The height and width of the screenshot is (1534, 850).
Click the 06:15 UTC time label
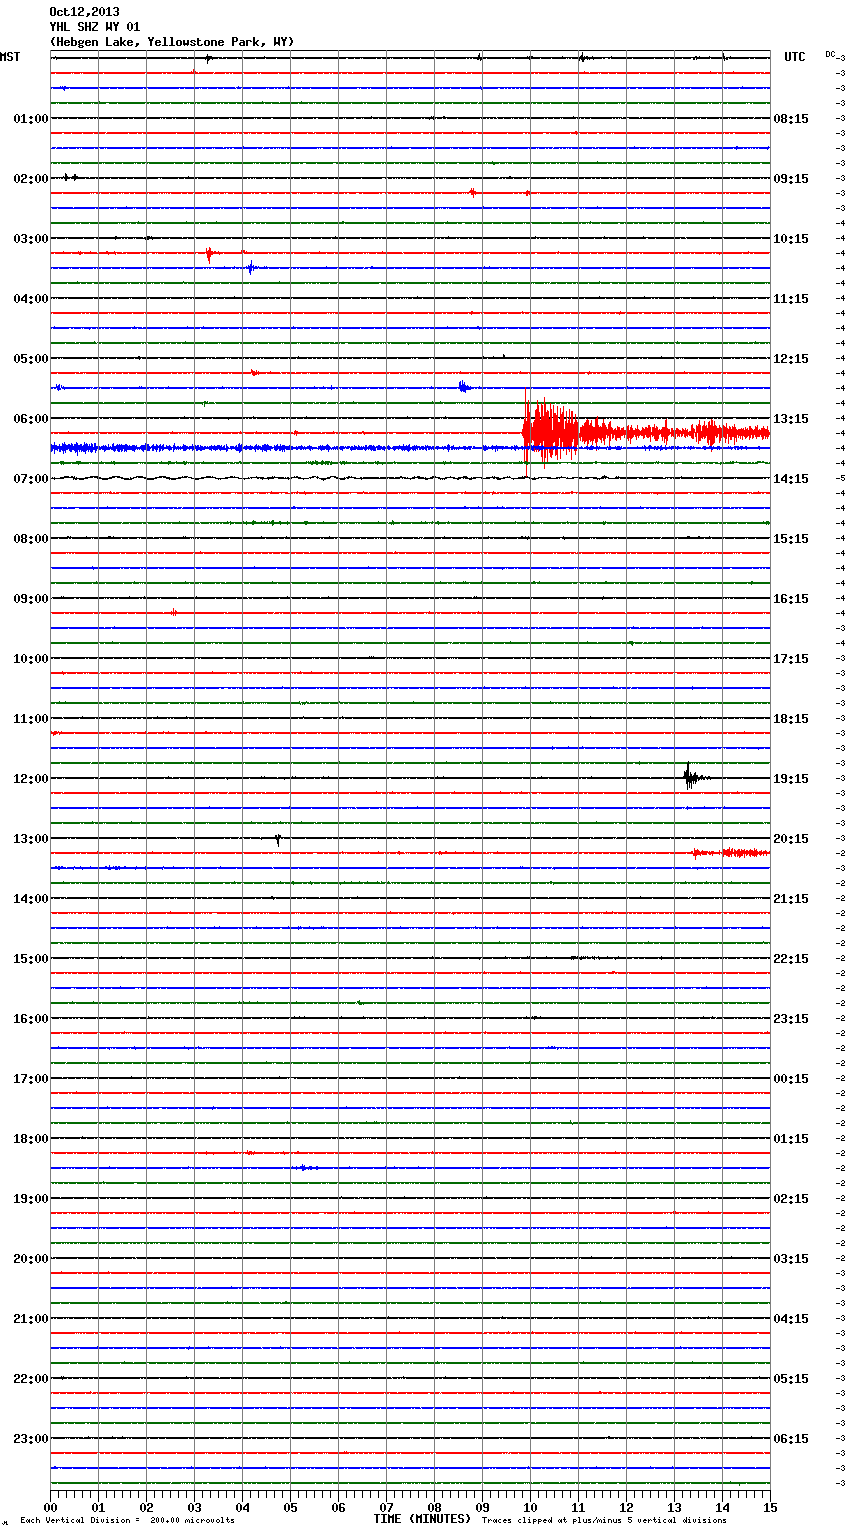tap(791, 1439)
